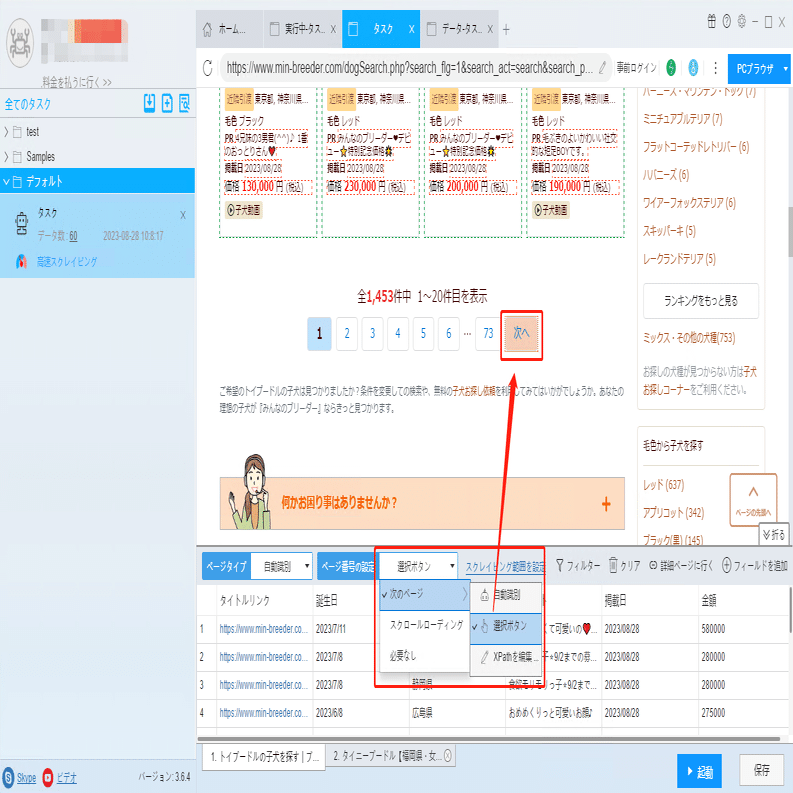Switch to the 実行中-タスク tab
Image resolution: width=793 pixels, height=793 pixels.
[301, 29]
